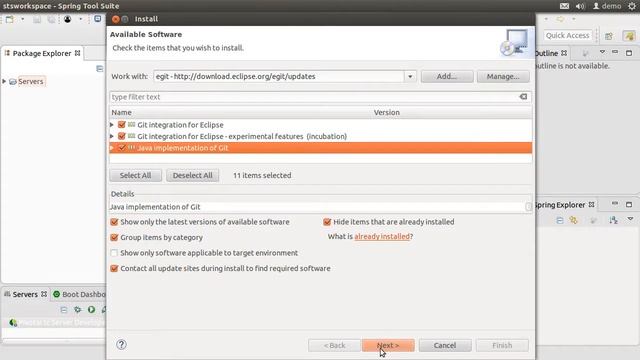Click the Quick Access search field
640x360 pixels.
click(567, 36)
